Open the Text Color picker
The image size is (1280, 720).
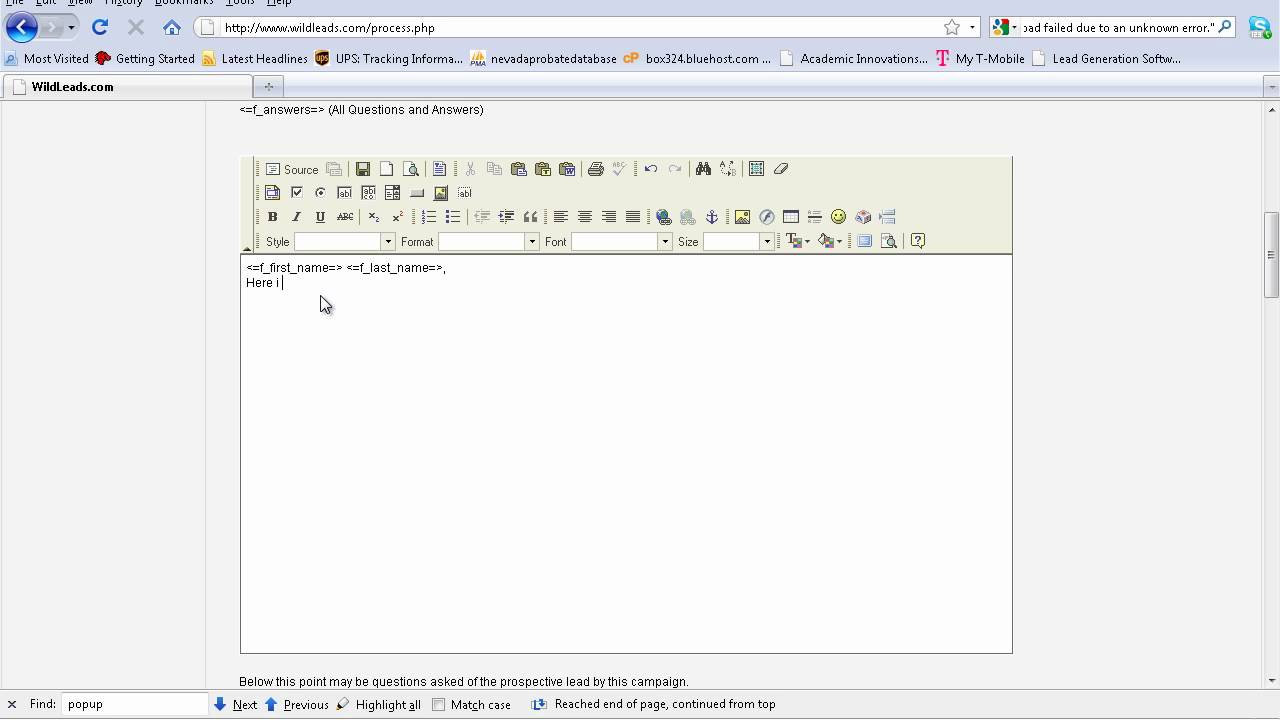click(798, 241)
